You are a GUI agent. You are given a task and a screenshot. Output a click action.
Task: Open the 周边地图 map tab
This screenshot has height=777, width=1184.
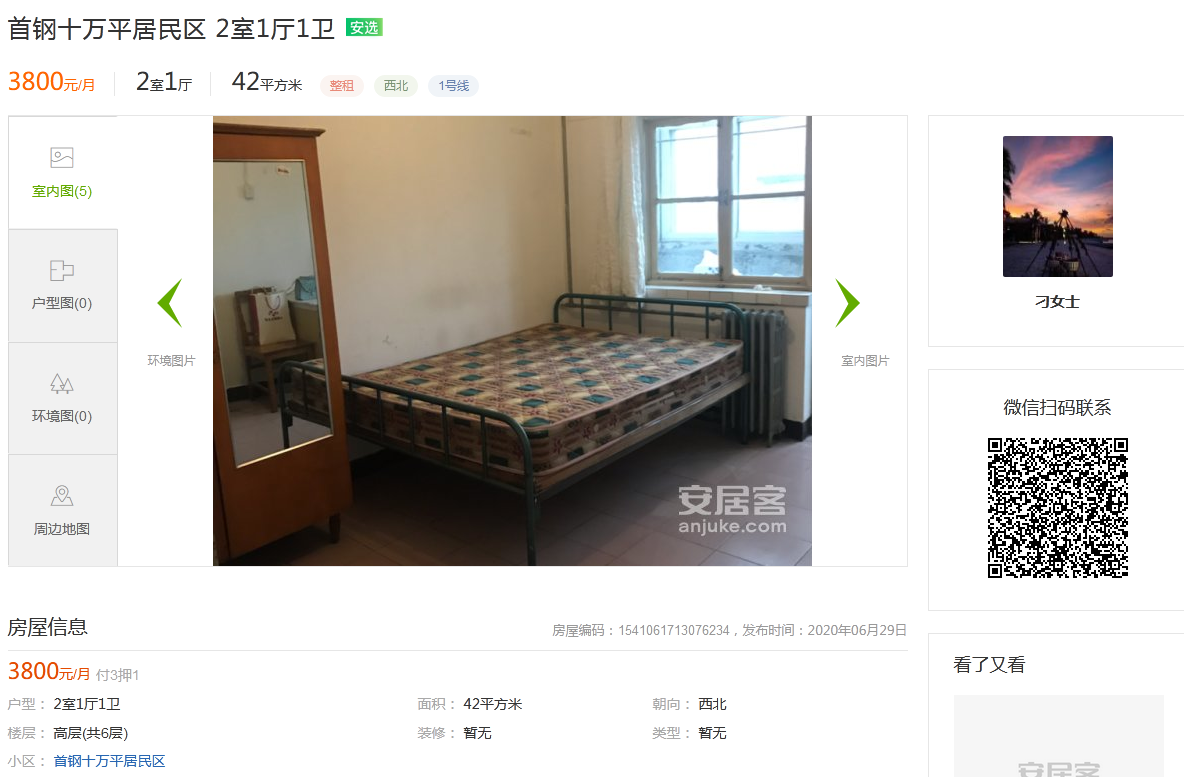[x=63, y=510]
